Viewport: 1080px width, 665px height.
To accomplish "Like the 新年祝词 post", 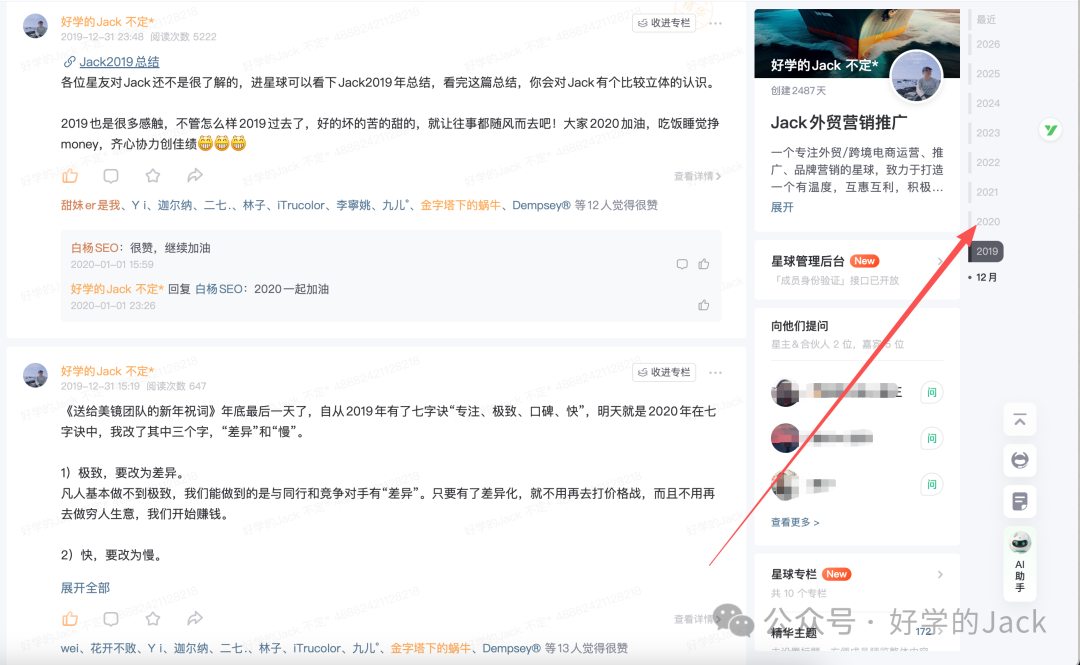I will coord(70,619).
